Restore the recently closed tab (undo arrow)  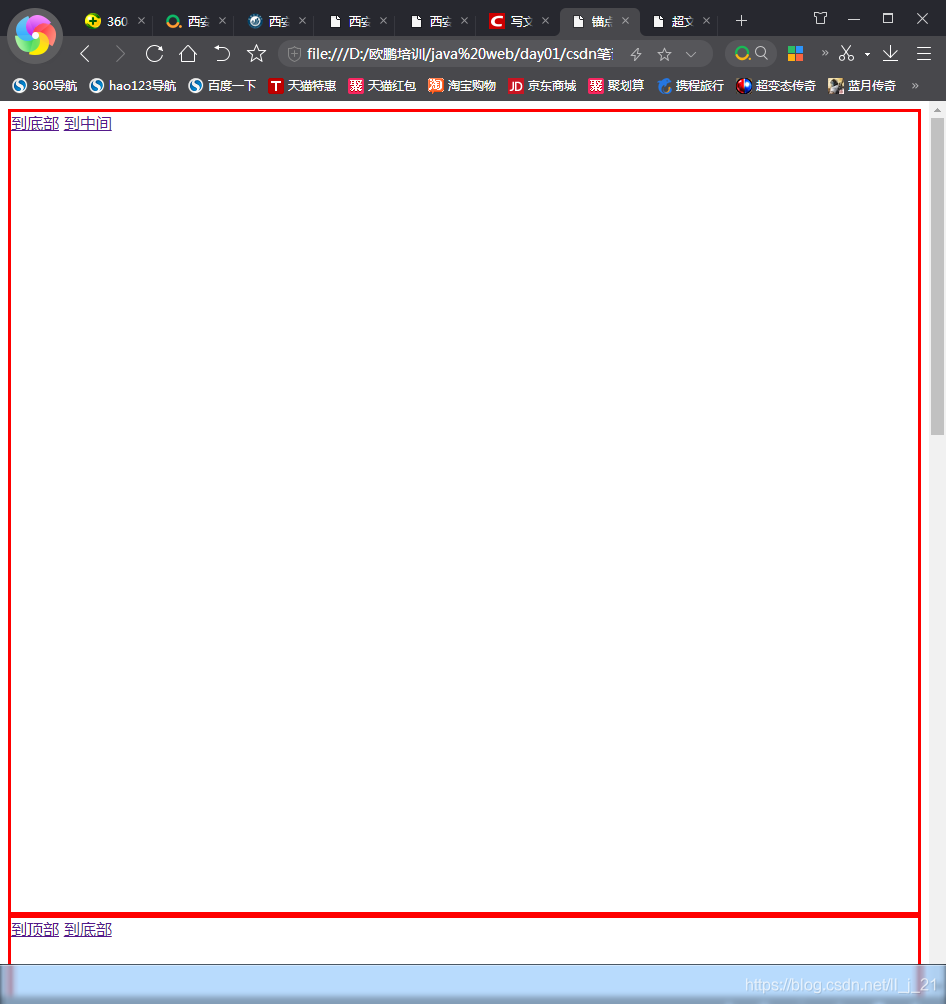pos(222,54)
